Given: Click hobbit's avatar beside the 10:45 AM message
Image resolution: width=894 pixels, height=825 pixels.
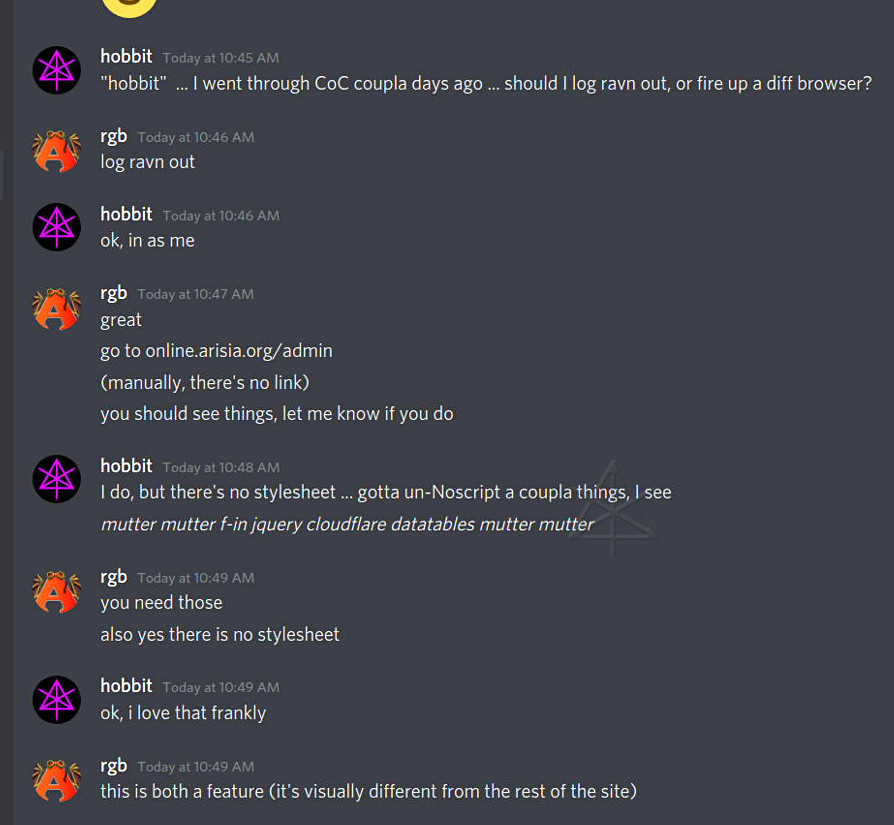Looking at the screenshot, I should click(56, 70).
